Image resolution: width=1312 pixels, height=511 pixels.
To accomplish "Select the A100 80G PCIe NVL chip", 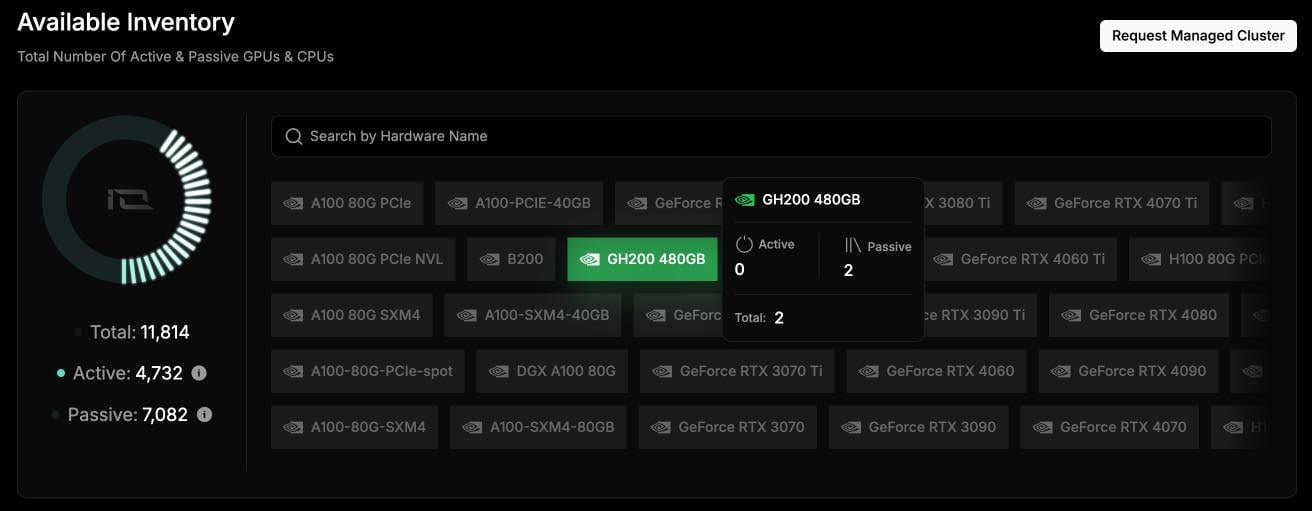I will [364, 259].
